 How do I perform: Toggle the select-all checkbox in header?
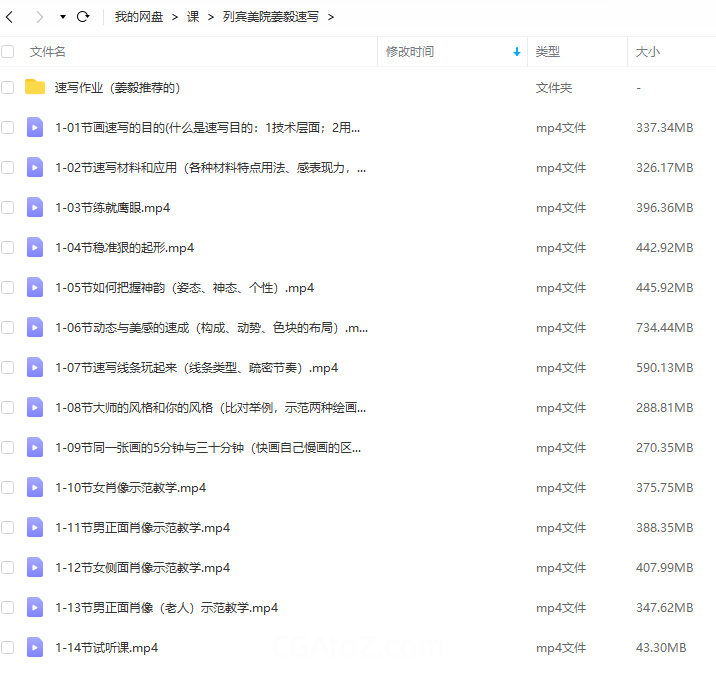coord(8,51)
